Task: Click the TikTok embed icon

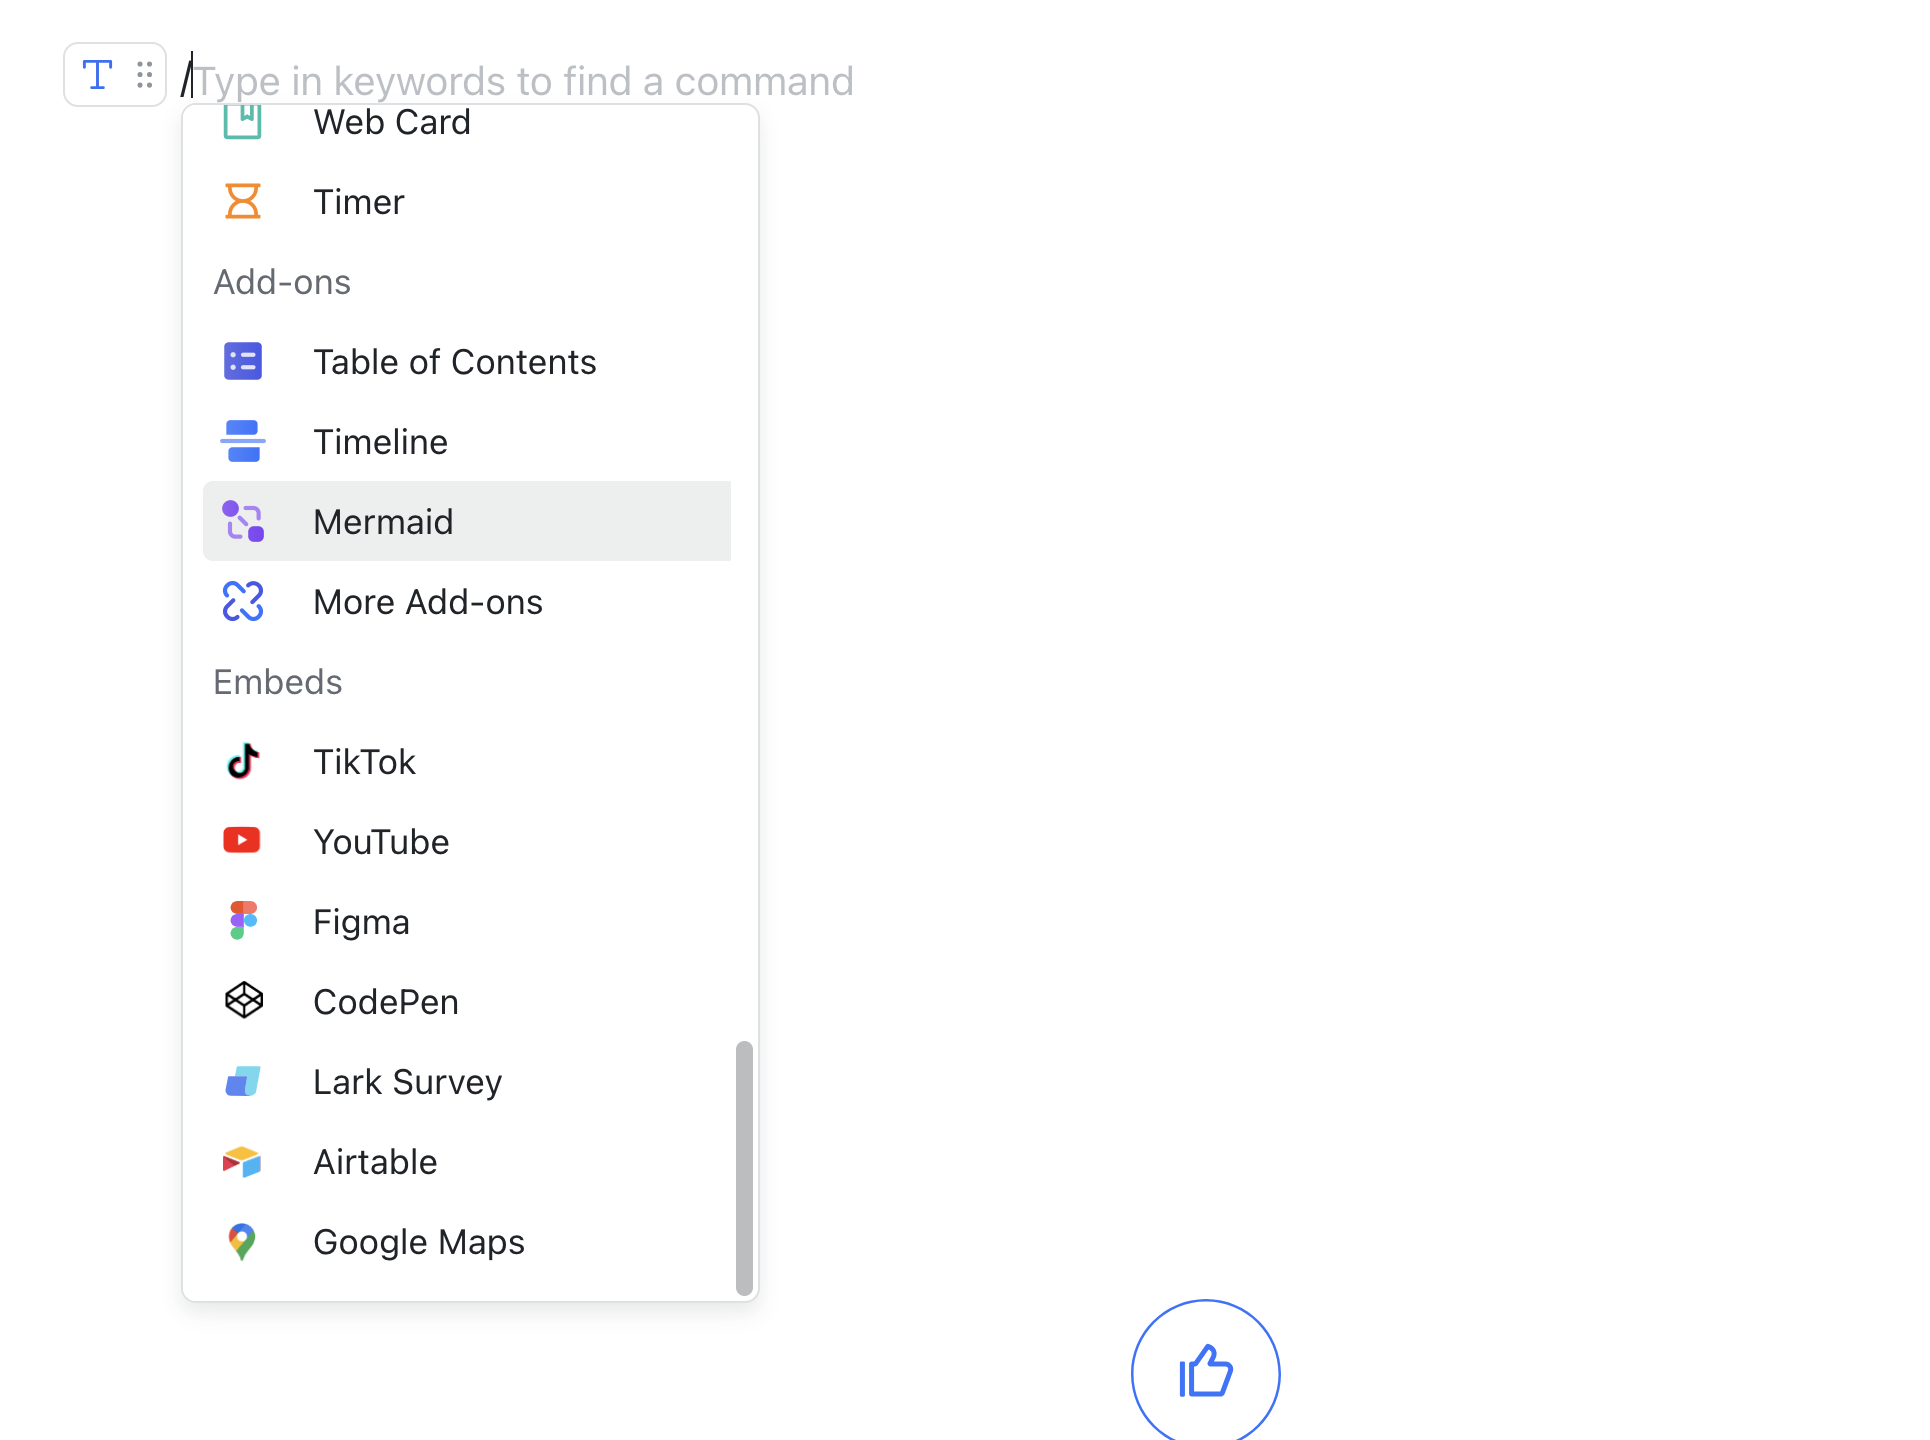Action: point(242,761)
